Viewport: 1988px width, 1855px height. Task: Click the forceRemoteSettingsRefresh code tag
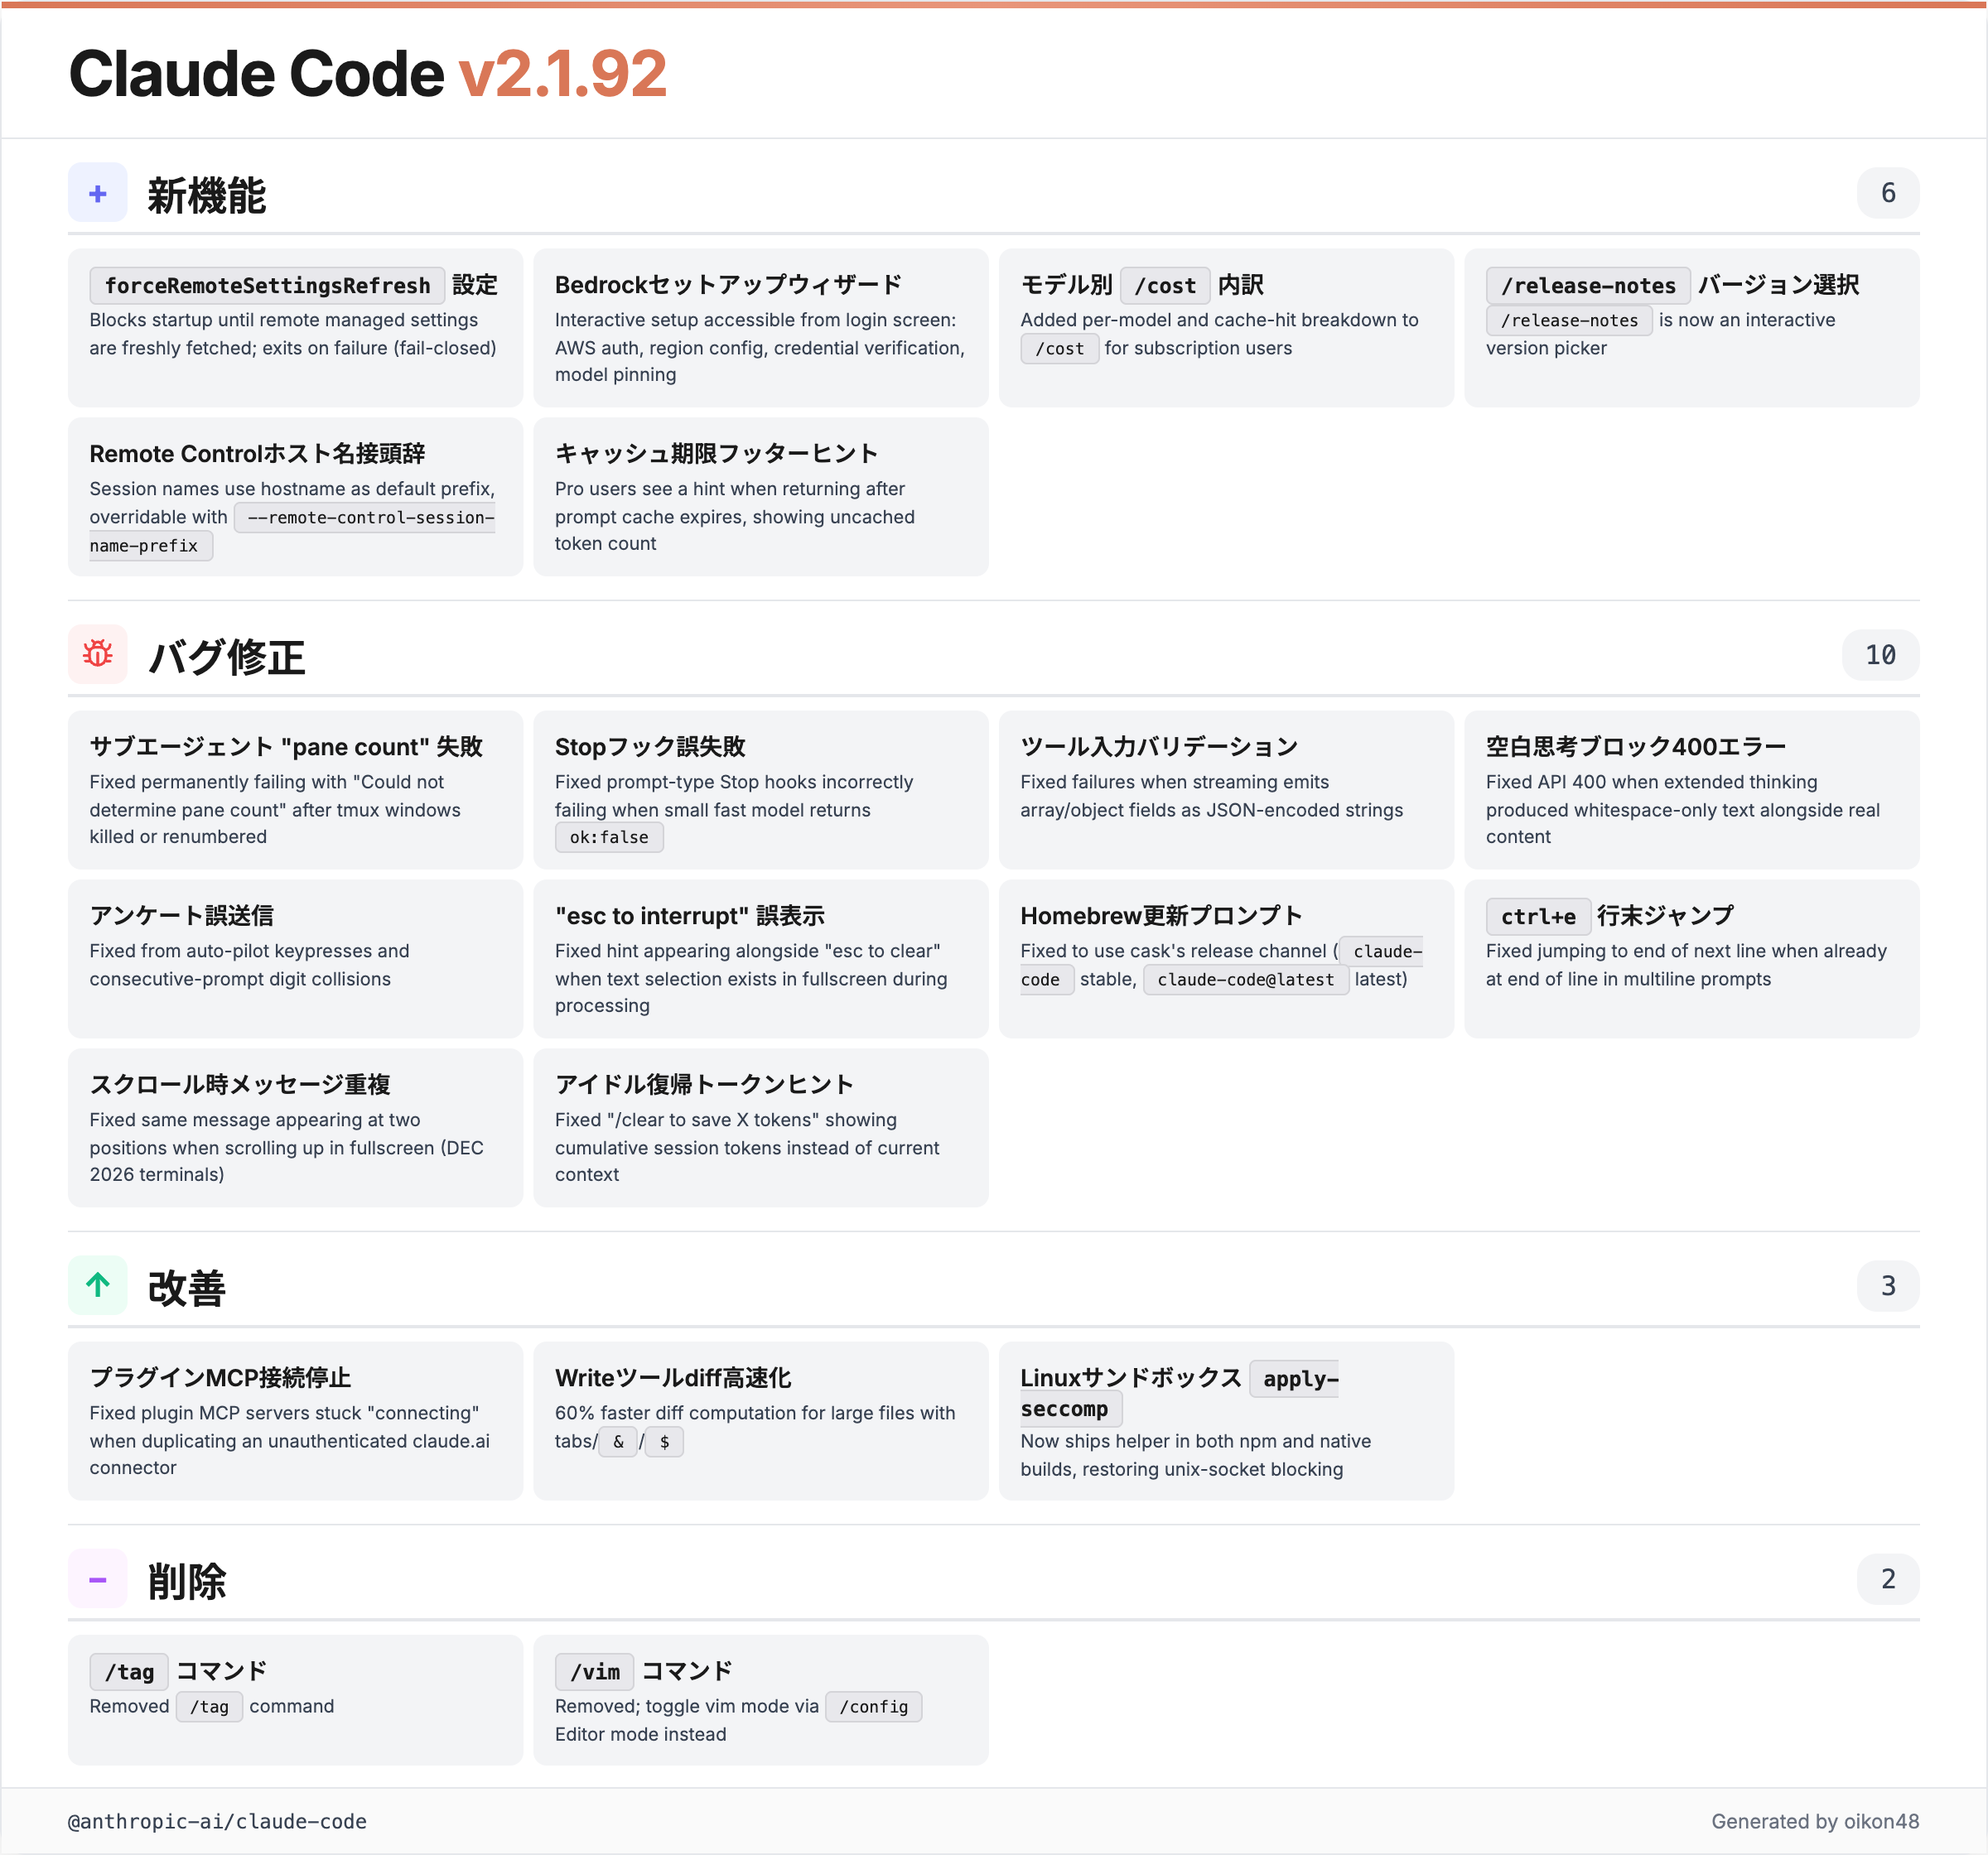pos(267,286)
